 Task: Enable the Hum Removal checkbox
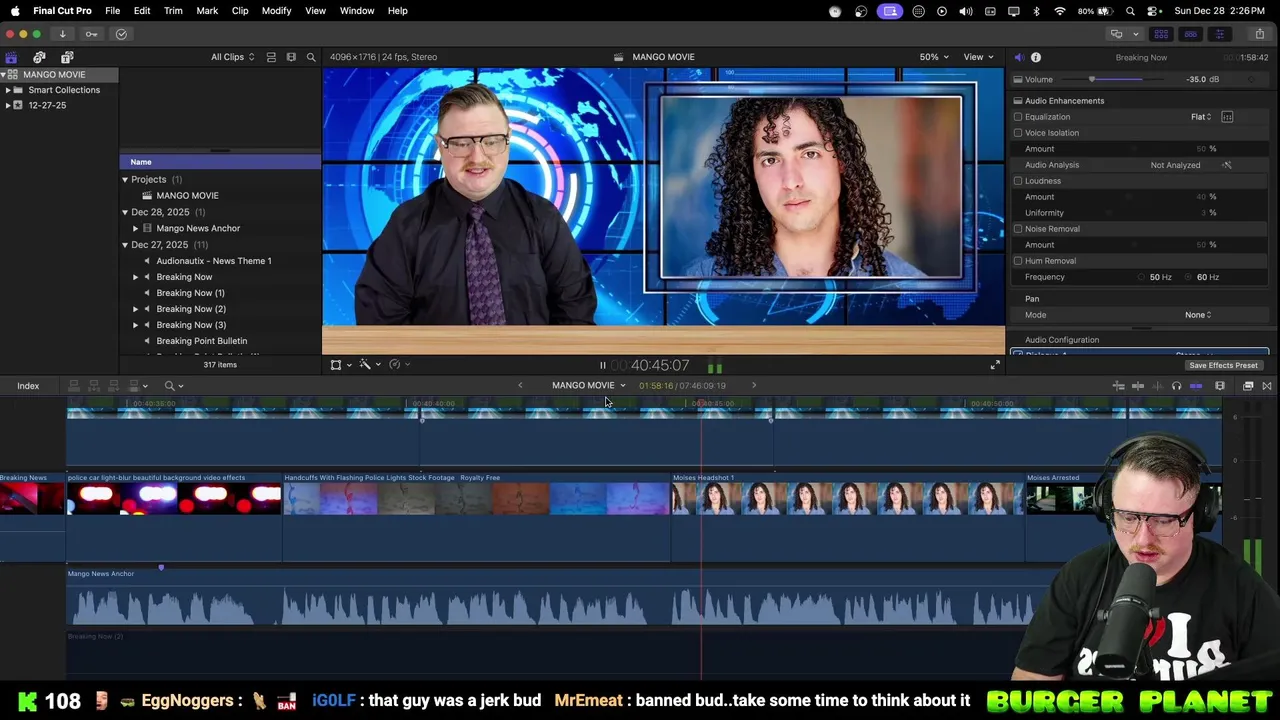1018,261
